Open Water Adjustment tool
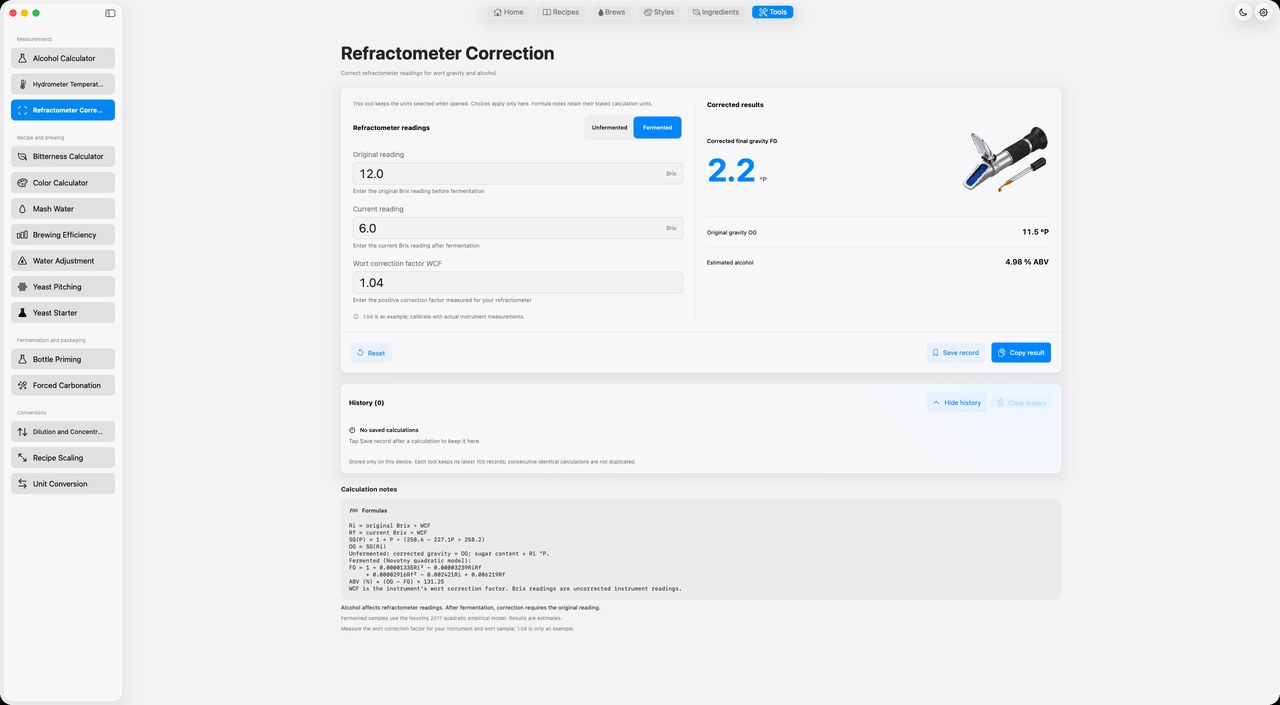Image resolution: width=1280 pixels, height=705 pixels. [x=63, y=260]
